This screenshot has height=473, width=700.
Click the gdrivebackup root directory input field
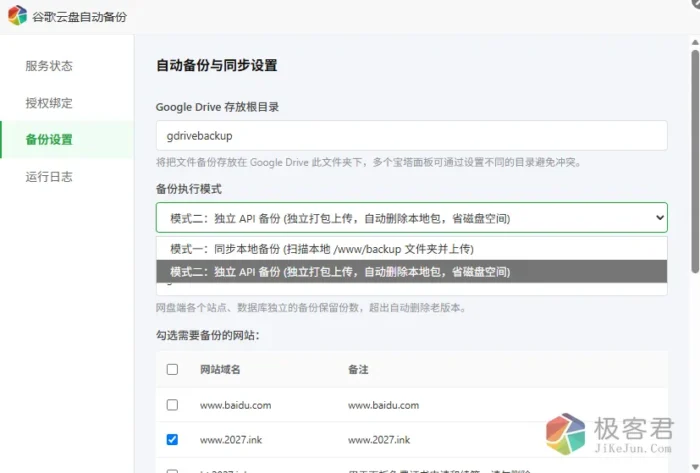point(412,136)
